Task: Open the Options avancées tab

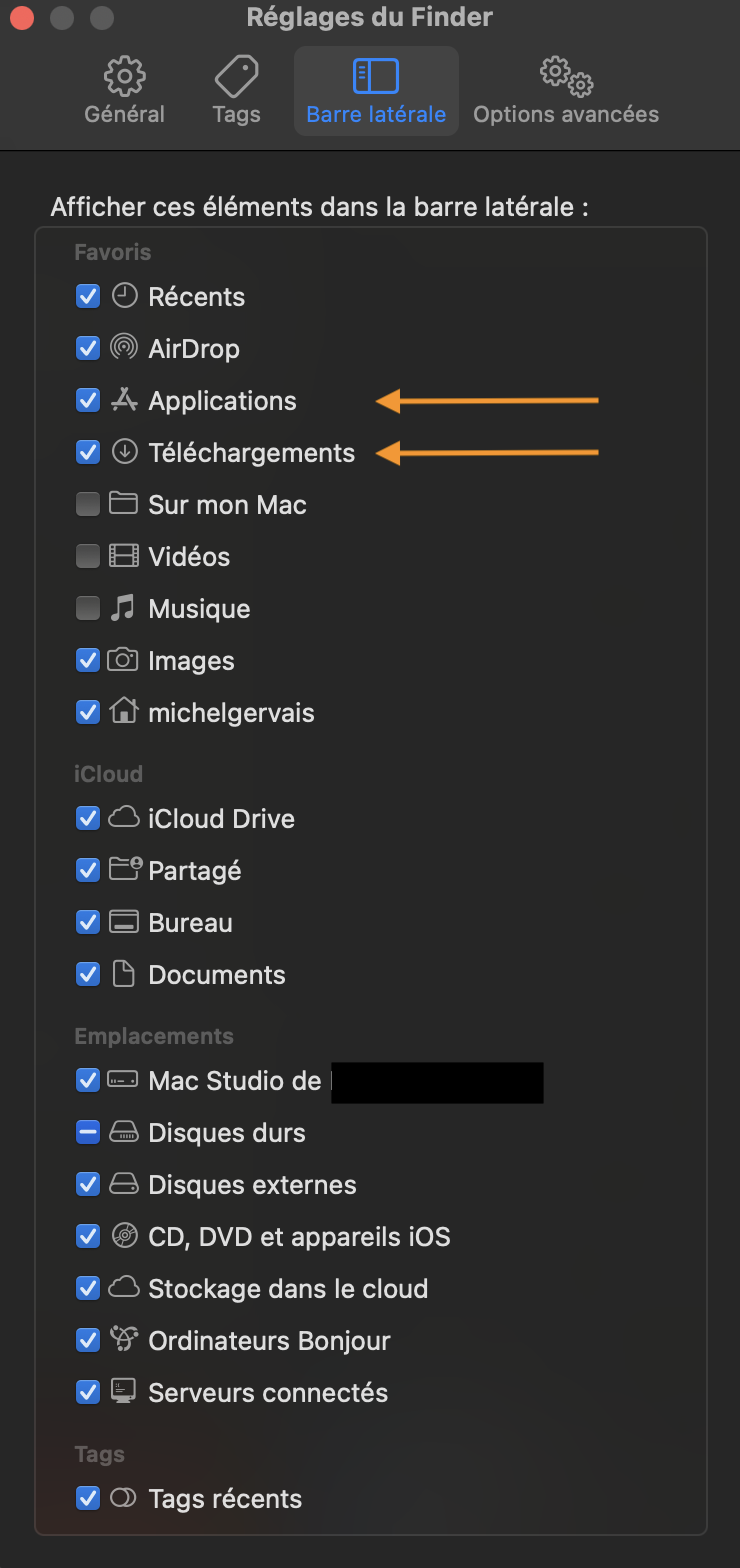Action: [x=566, y=91]
